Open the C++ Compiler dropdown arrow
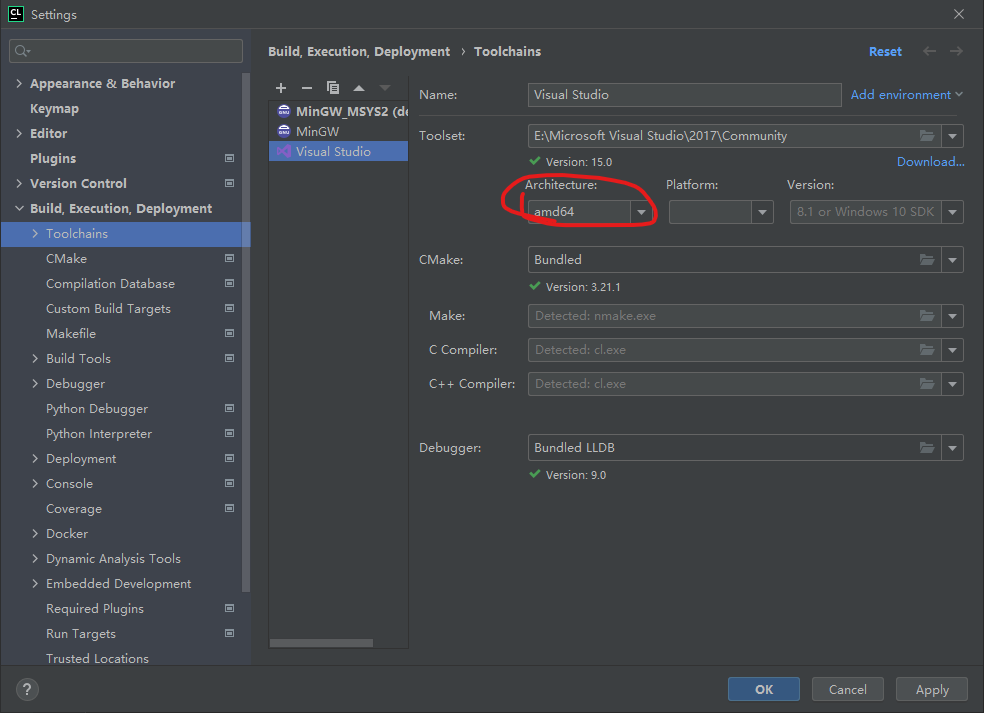 [953, 383]
